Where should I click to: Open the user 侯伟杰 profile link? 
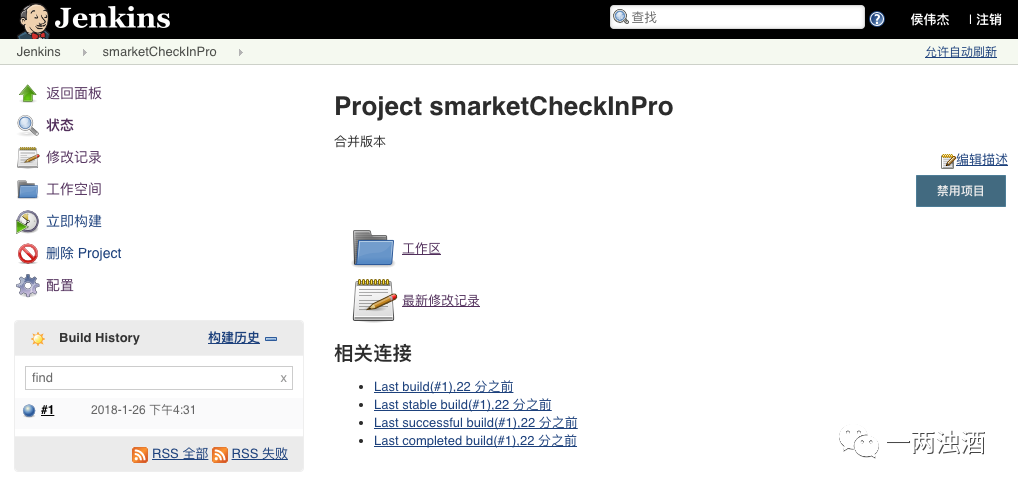pos(930,19)
